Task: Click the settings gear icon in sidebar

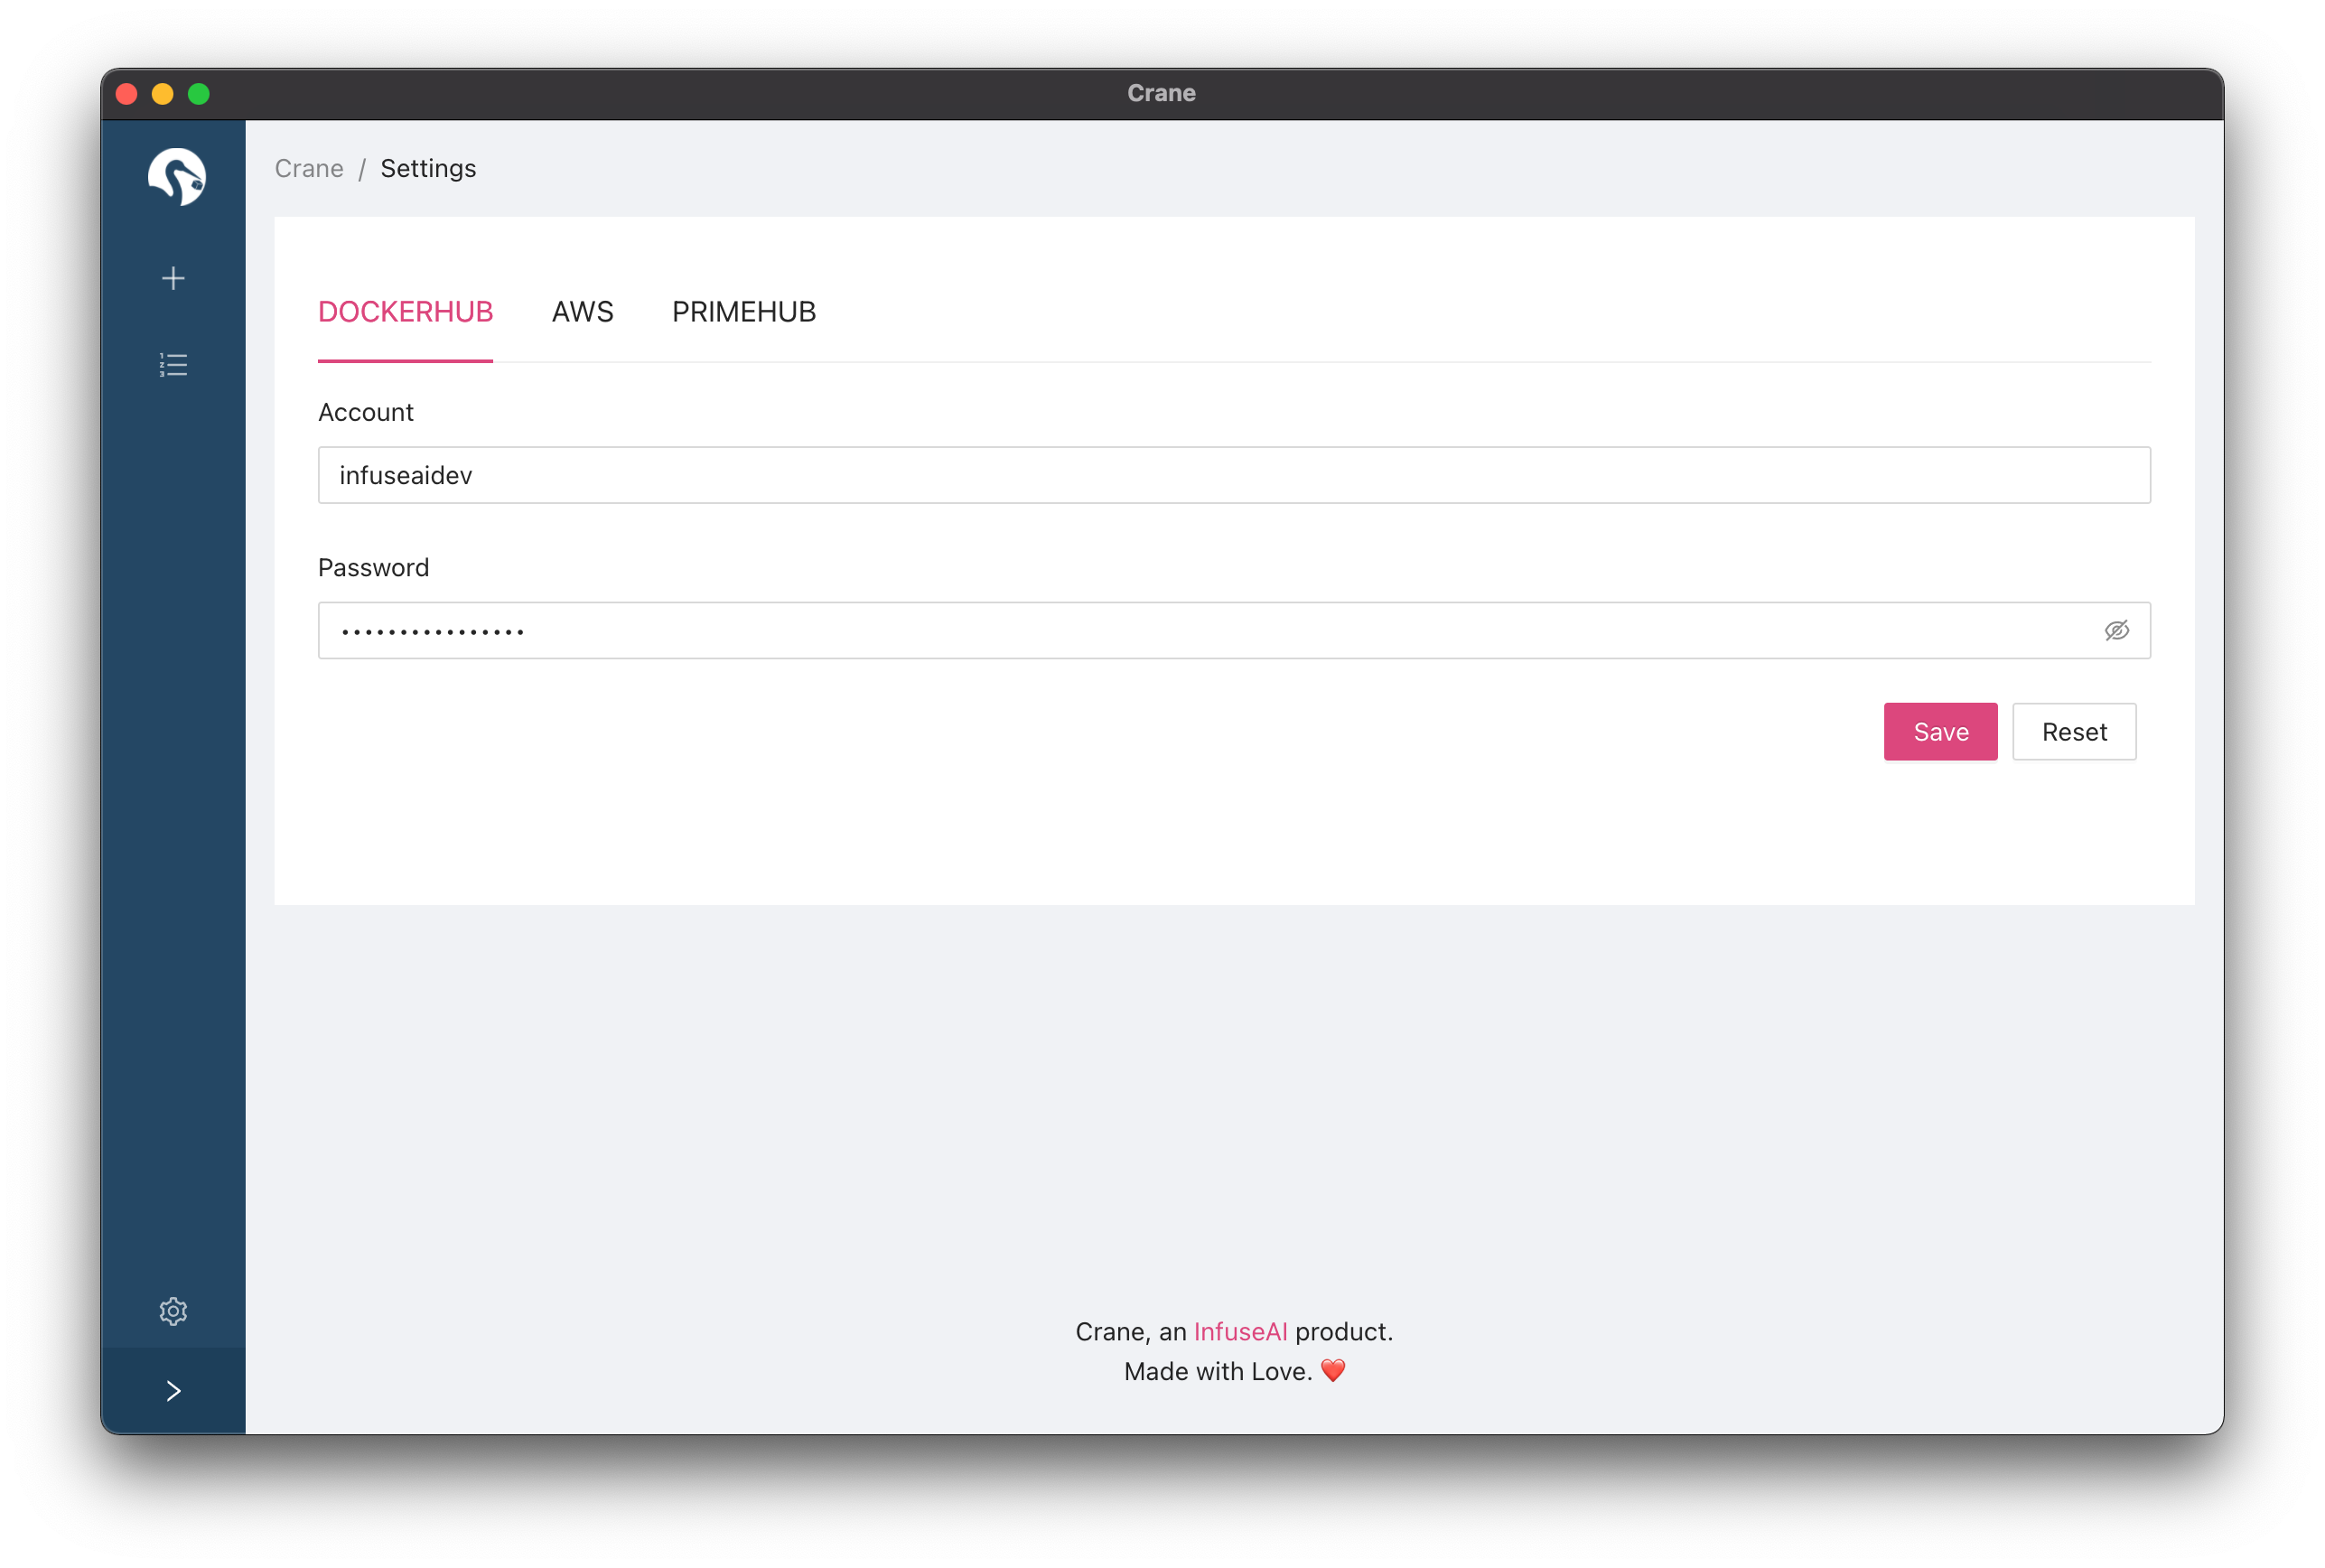Action: point(173,1311)
